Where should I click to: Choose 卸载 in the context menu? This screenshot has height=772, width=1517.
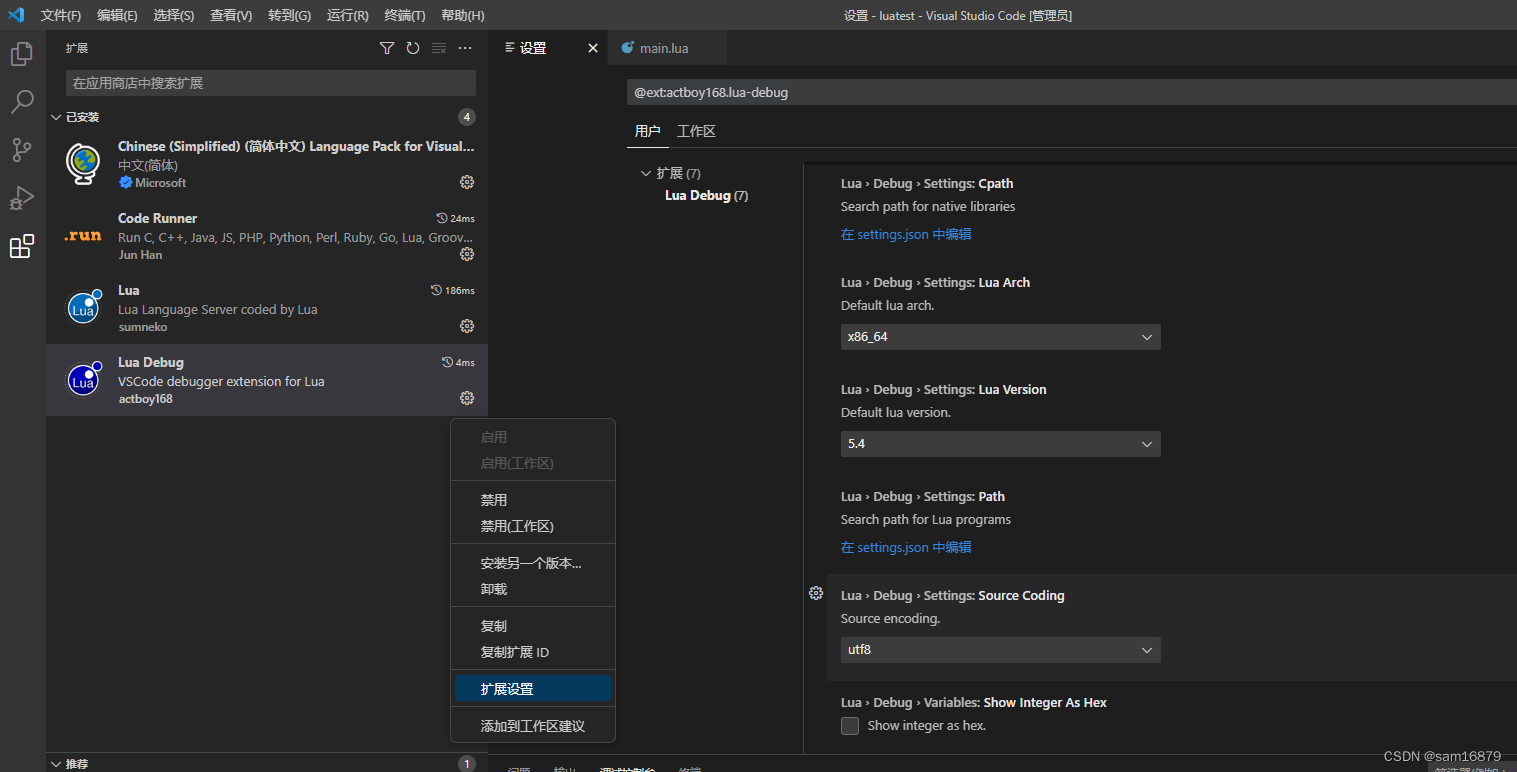tap(533, 589)
